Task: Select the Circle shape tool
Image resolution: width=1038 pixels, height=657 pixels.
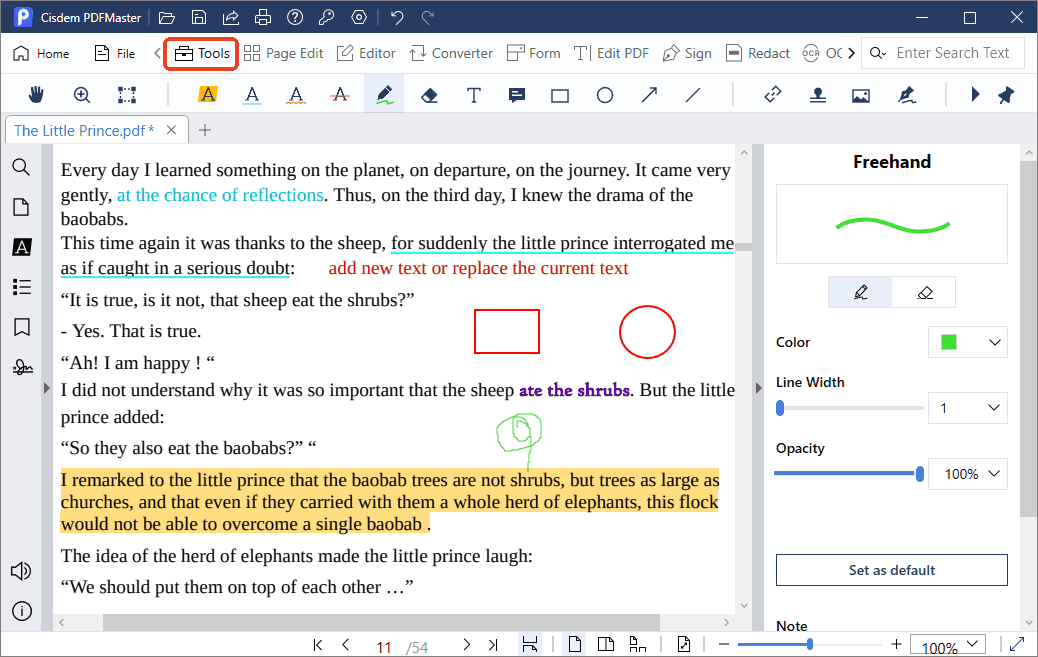Action: pos(604,95)
